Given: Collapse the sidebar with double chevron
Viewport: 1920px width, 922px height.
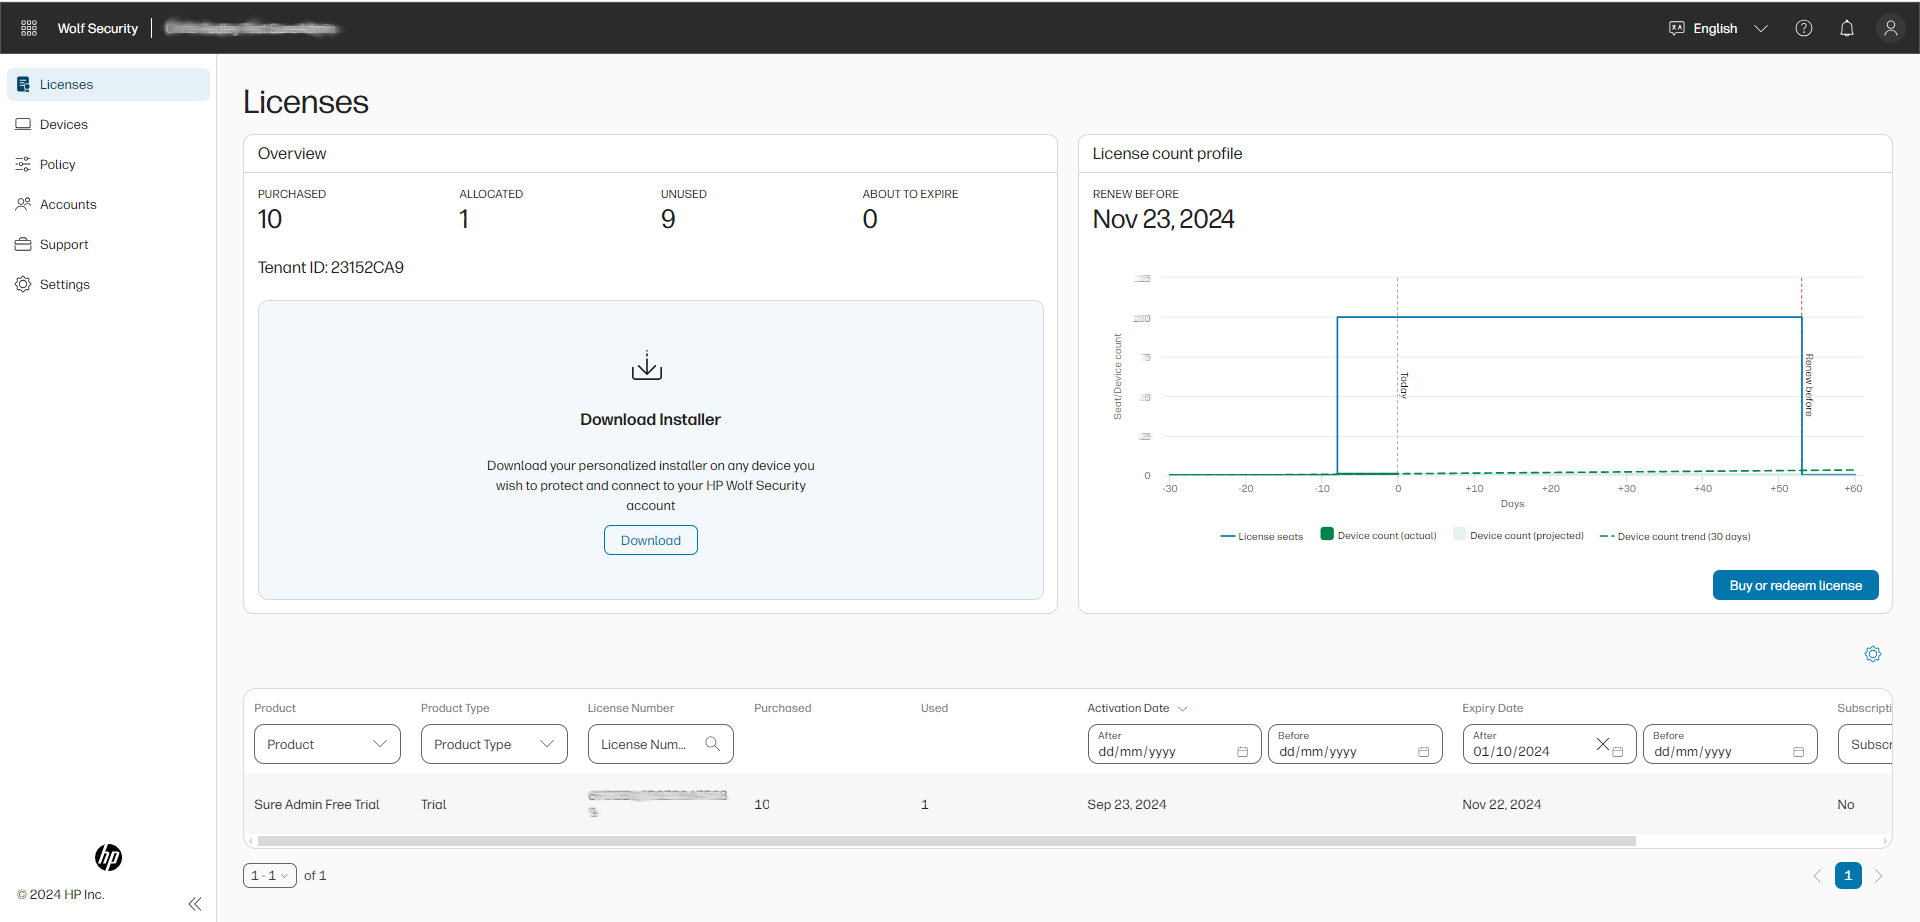Looking at the screenshot, I should coord(195,904).
